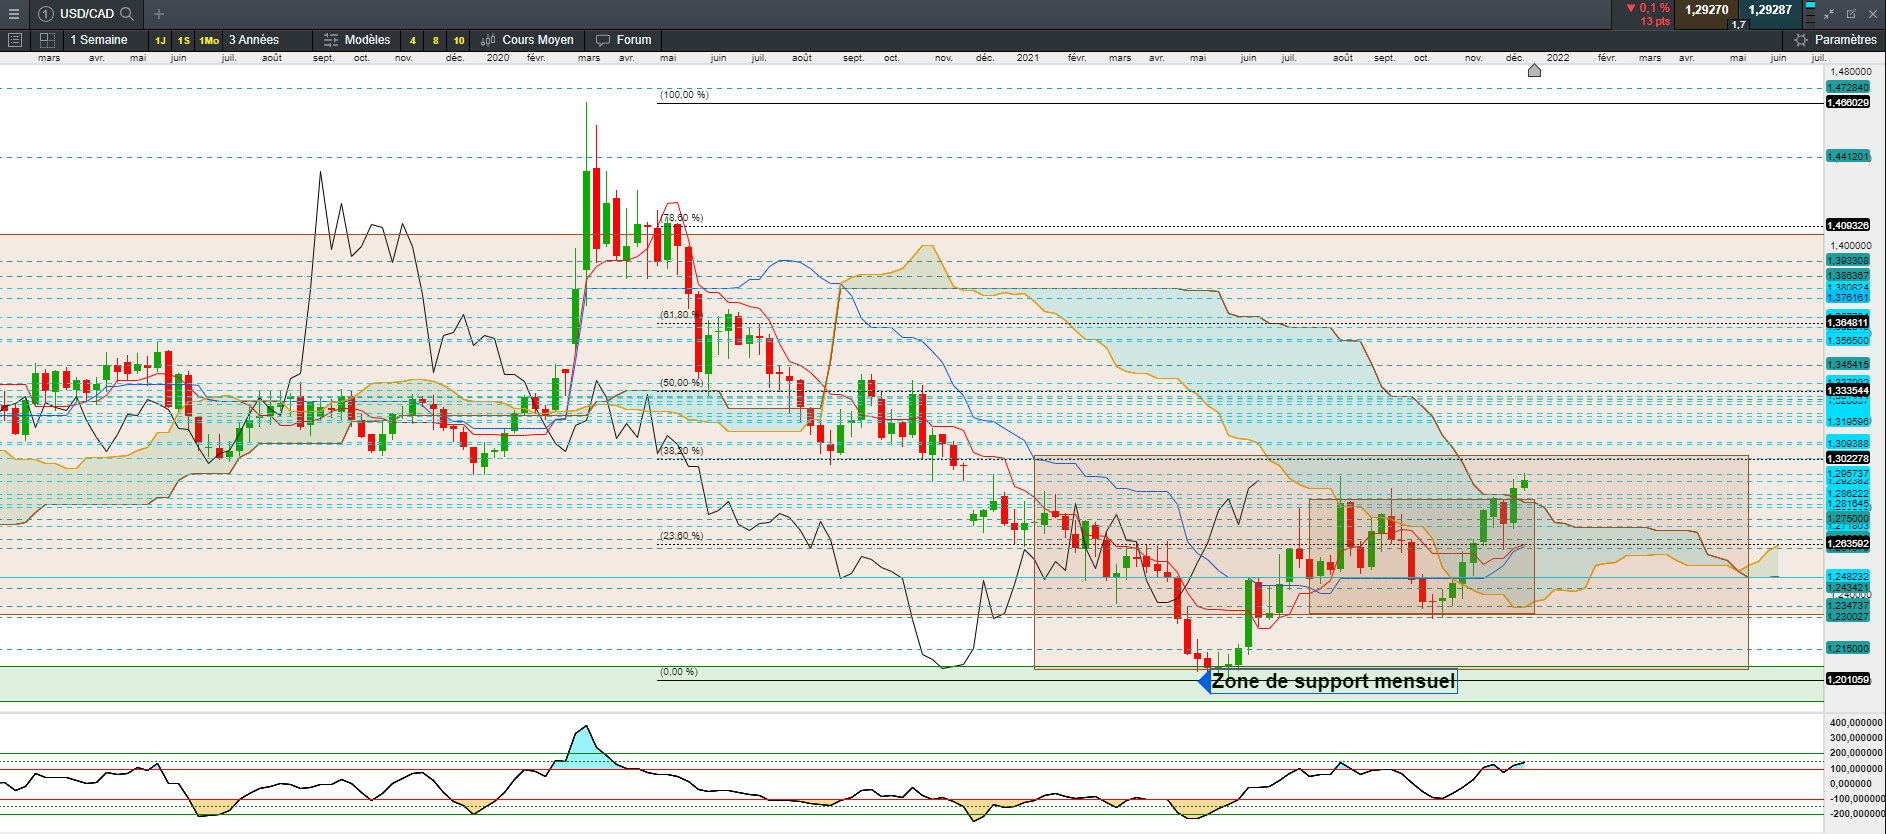
Task: Open the hamburger main menu
Action: pyautogui.click(x=14, y=14)
